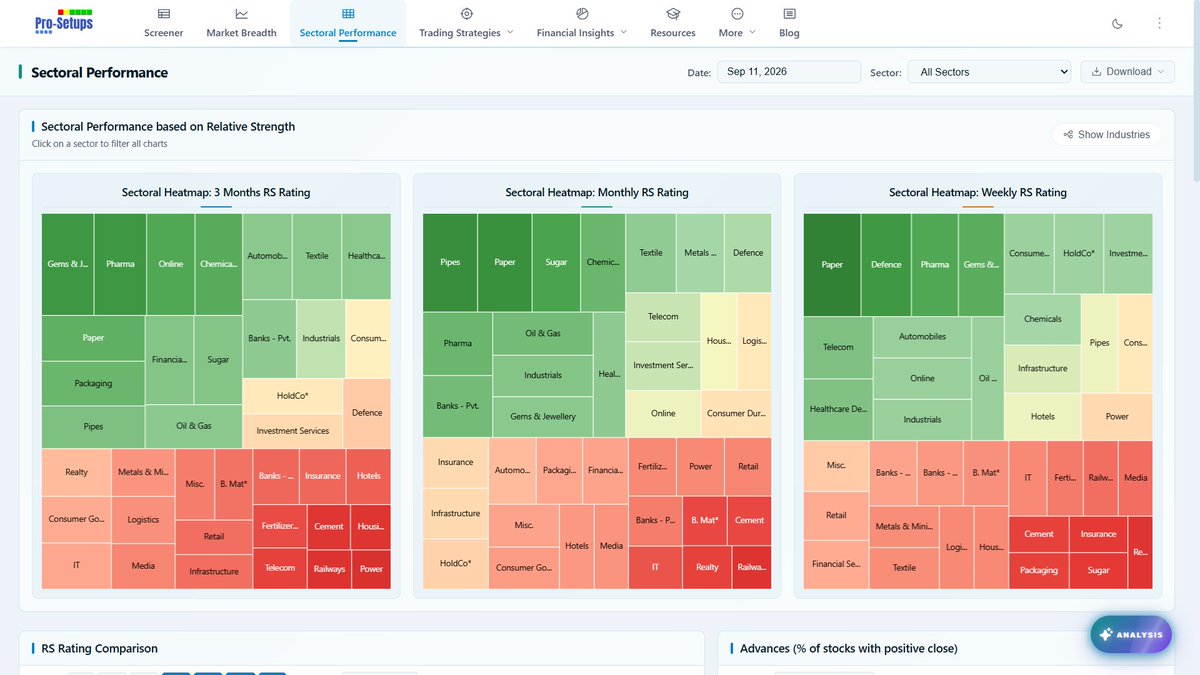Image resolution: width=1200 pixels, height=675 pixels.
Task: Click Pharma cell in 3 Months heatmap
Action: pos(120,264)
